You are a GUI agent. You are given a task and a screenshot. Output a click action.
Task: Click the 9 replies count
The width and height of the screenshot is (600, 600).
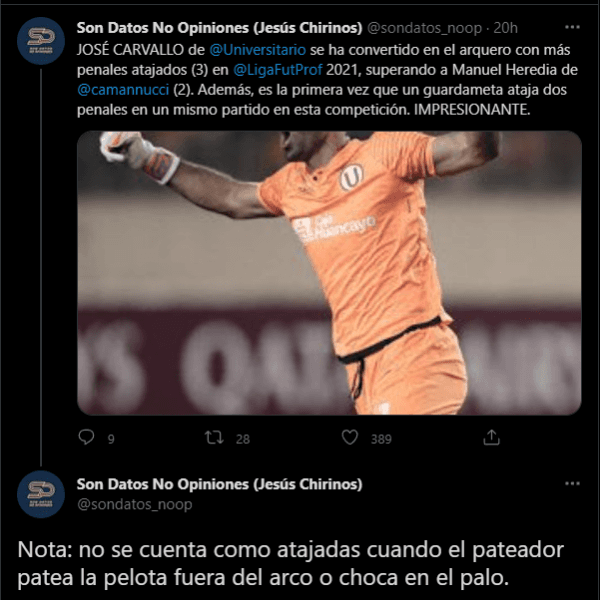pos(111,439)
